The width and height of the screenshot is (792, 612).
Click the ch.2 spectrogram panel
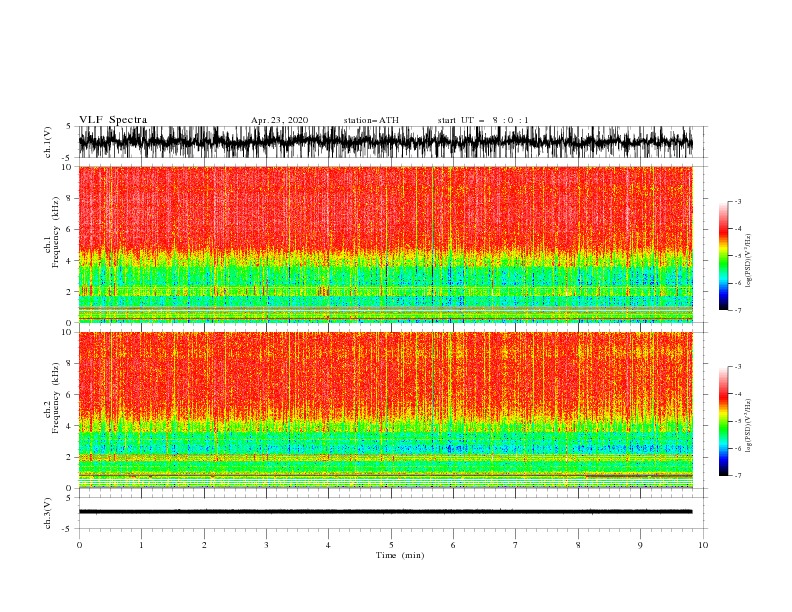click(385, 410)
